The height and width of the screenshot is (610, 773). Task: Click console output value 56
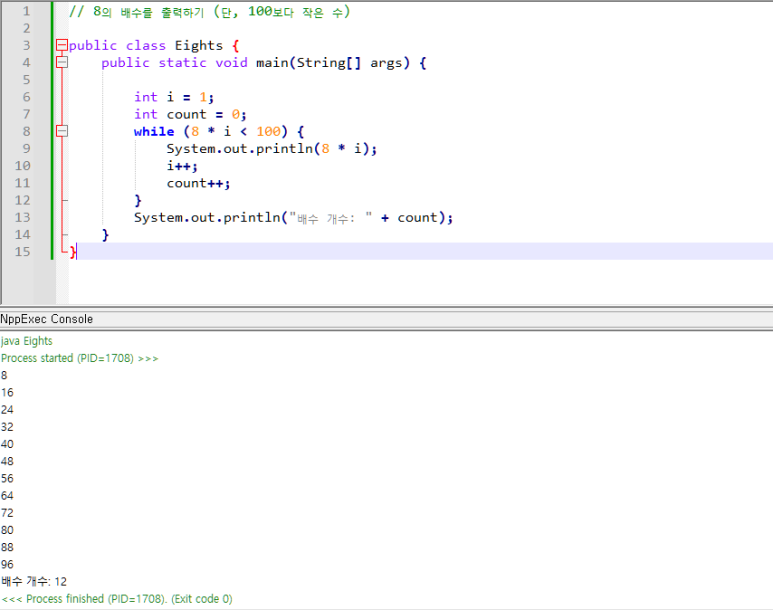7,479
